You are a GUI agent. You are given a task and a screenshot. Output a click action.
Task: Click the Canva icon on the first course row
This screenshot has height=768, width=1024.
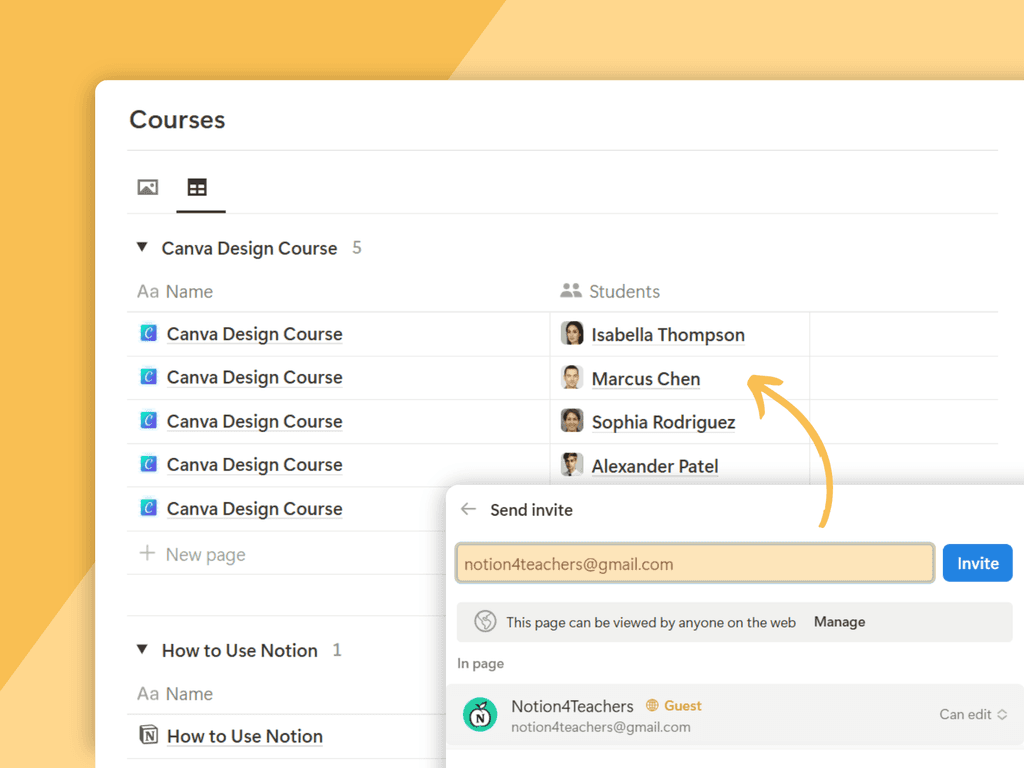[148, 333]
